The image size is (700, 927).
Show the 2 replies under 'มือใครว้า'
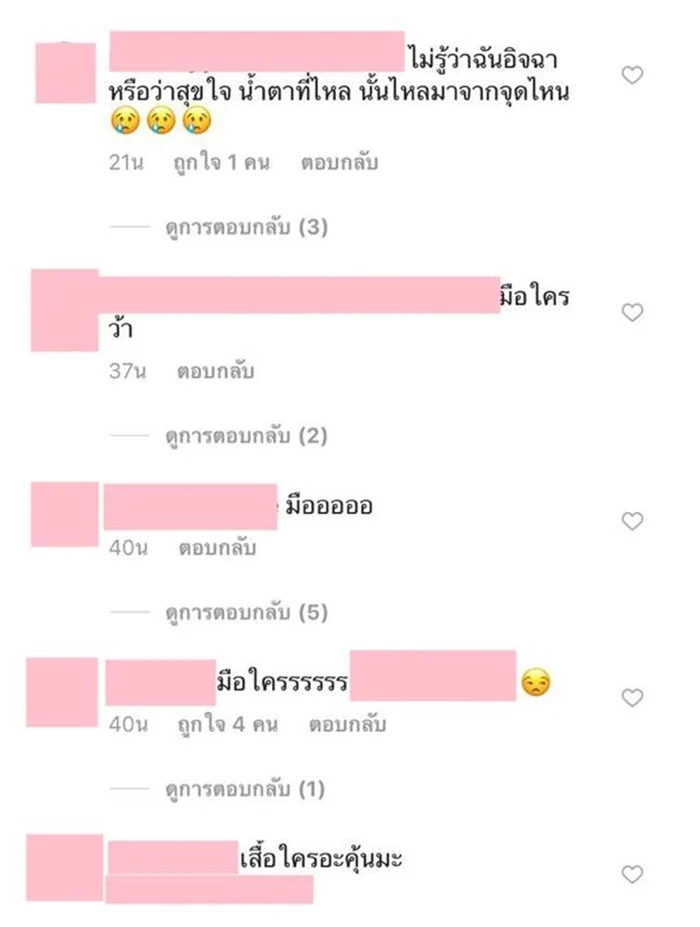247,436
